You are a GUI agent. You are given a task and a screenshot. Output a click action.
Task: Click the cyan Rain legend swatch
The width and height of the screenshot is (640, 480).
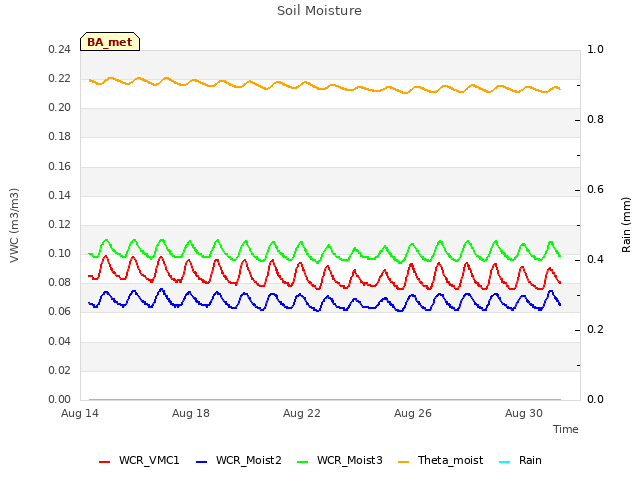504,462
